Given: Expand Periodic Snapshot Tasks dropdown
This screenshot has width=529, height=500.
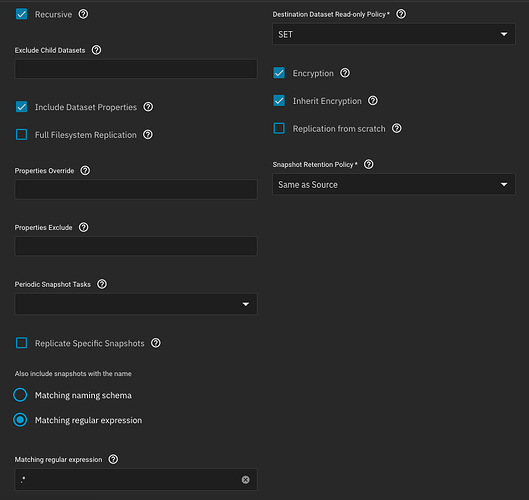Looking at the screenshot, I should [136, 304].
